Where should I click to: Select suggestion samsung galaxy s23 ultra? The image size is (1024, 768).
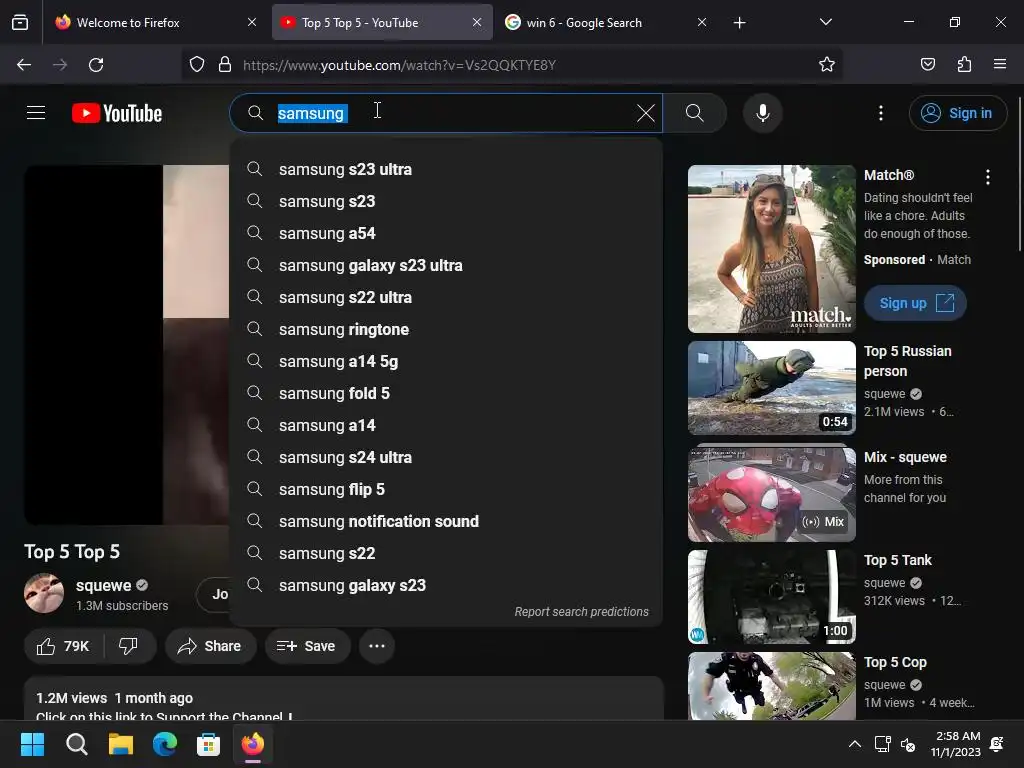pyautogui.click(x=447, y=265)
